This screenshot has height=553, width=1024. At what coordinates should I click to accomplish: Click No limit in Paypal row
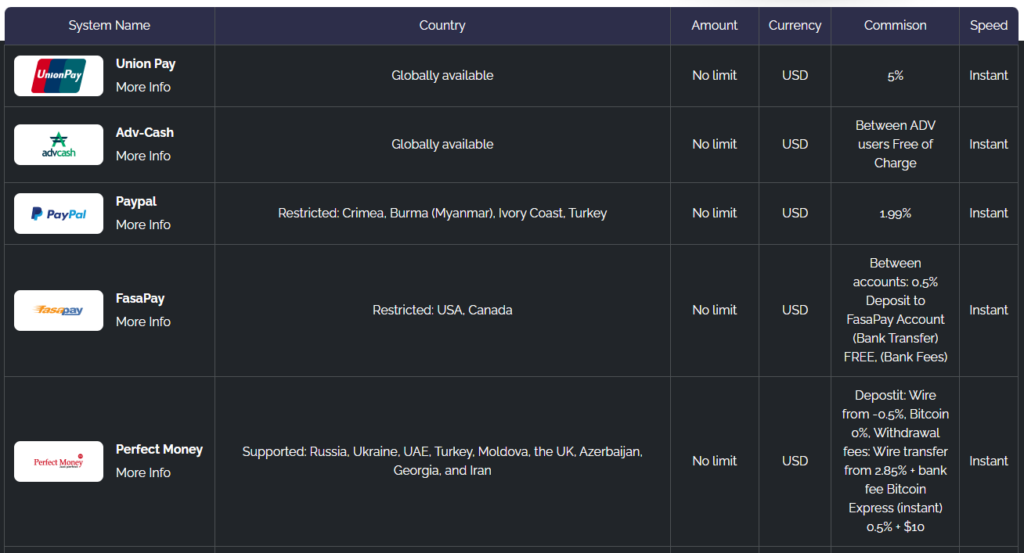pos(714,213)
